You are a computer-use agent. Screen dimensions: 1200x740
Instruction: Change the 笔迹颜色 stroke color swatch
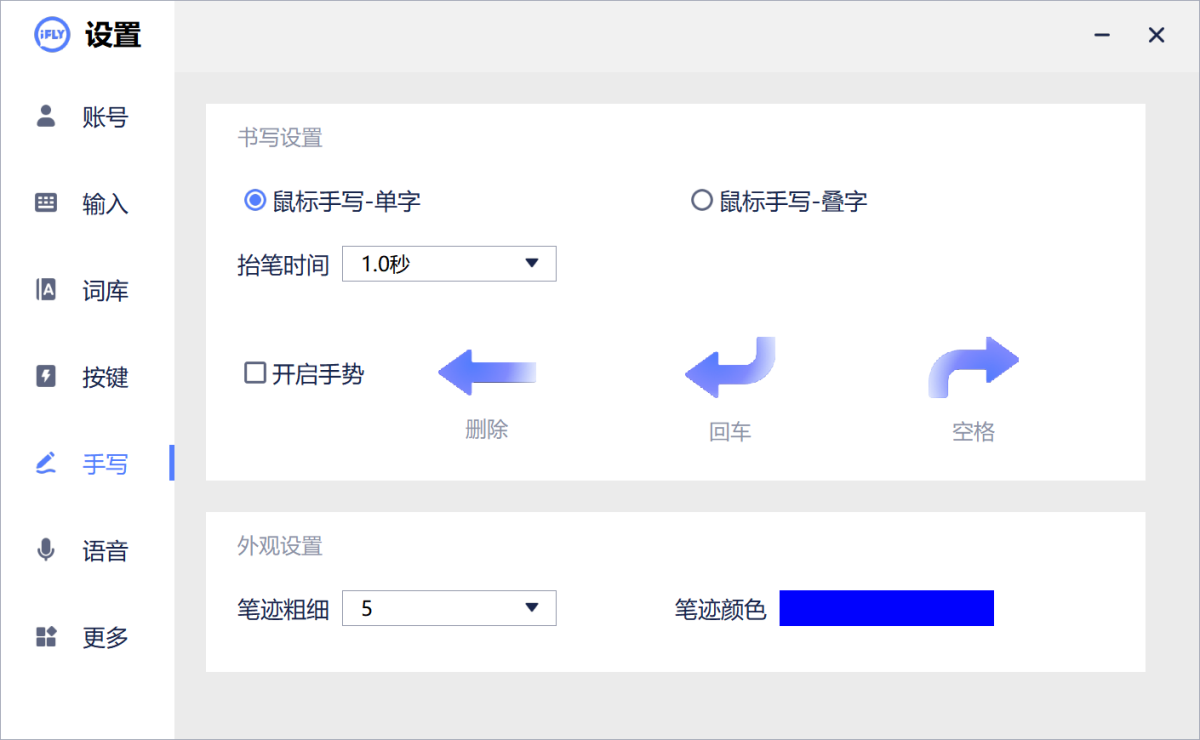click(887, 607)
